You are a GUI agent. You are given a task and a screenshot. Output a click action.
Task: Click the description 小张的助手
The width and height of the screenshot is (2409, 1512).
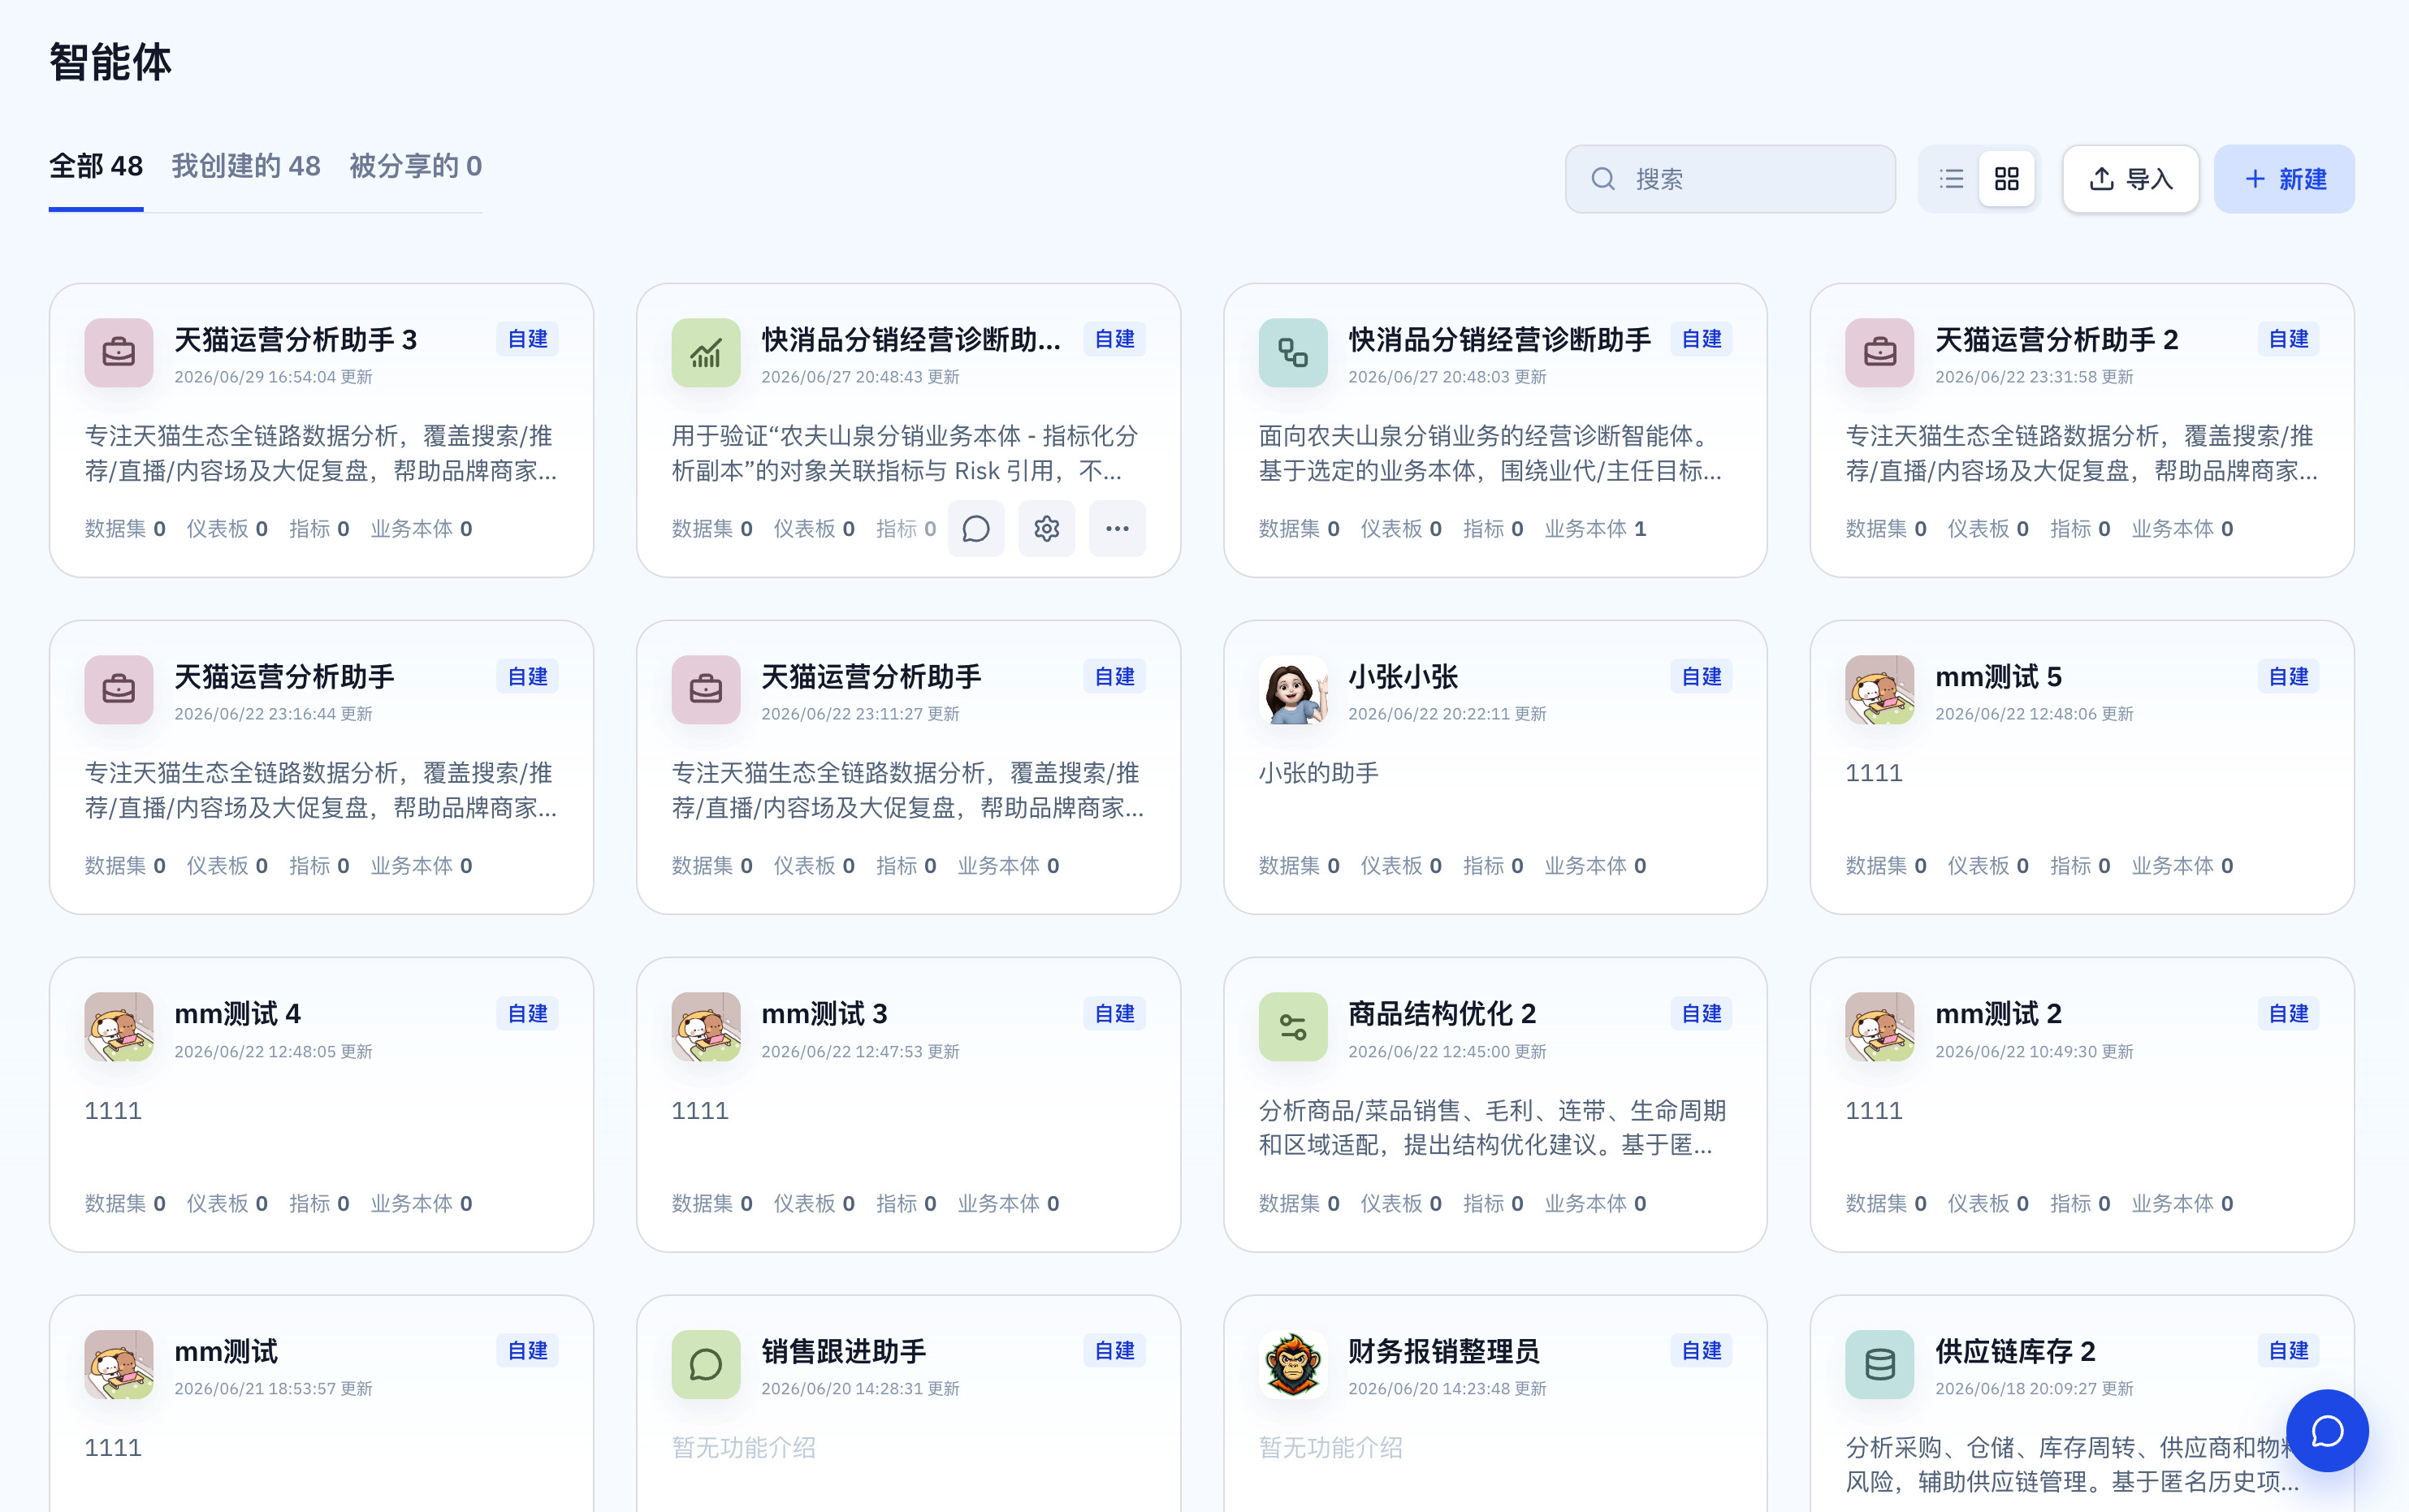(1319, 773)
